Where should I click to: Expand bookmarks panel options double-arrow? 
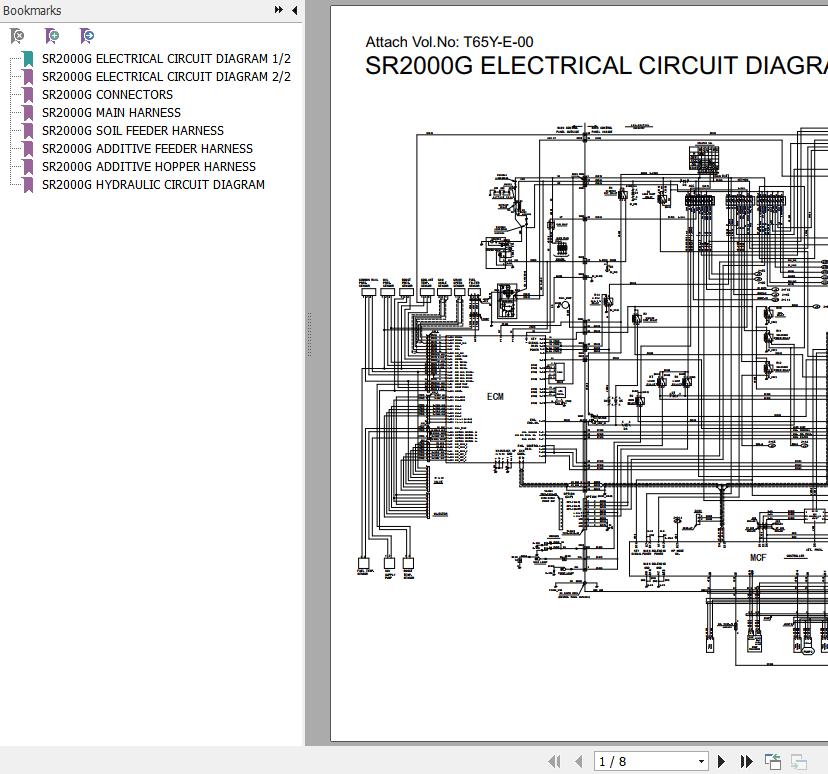point(278,10)
